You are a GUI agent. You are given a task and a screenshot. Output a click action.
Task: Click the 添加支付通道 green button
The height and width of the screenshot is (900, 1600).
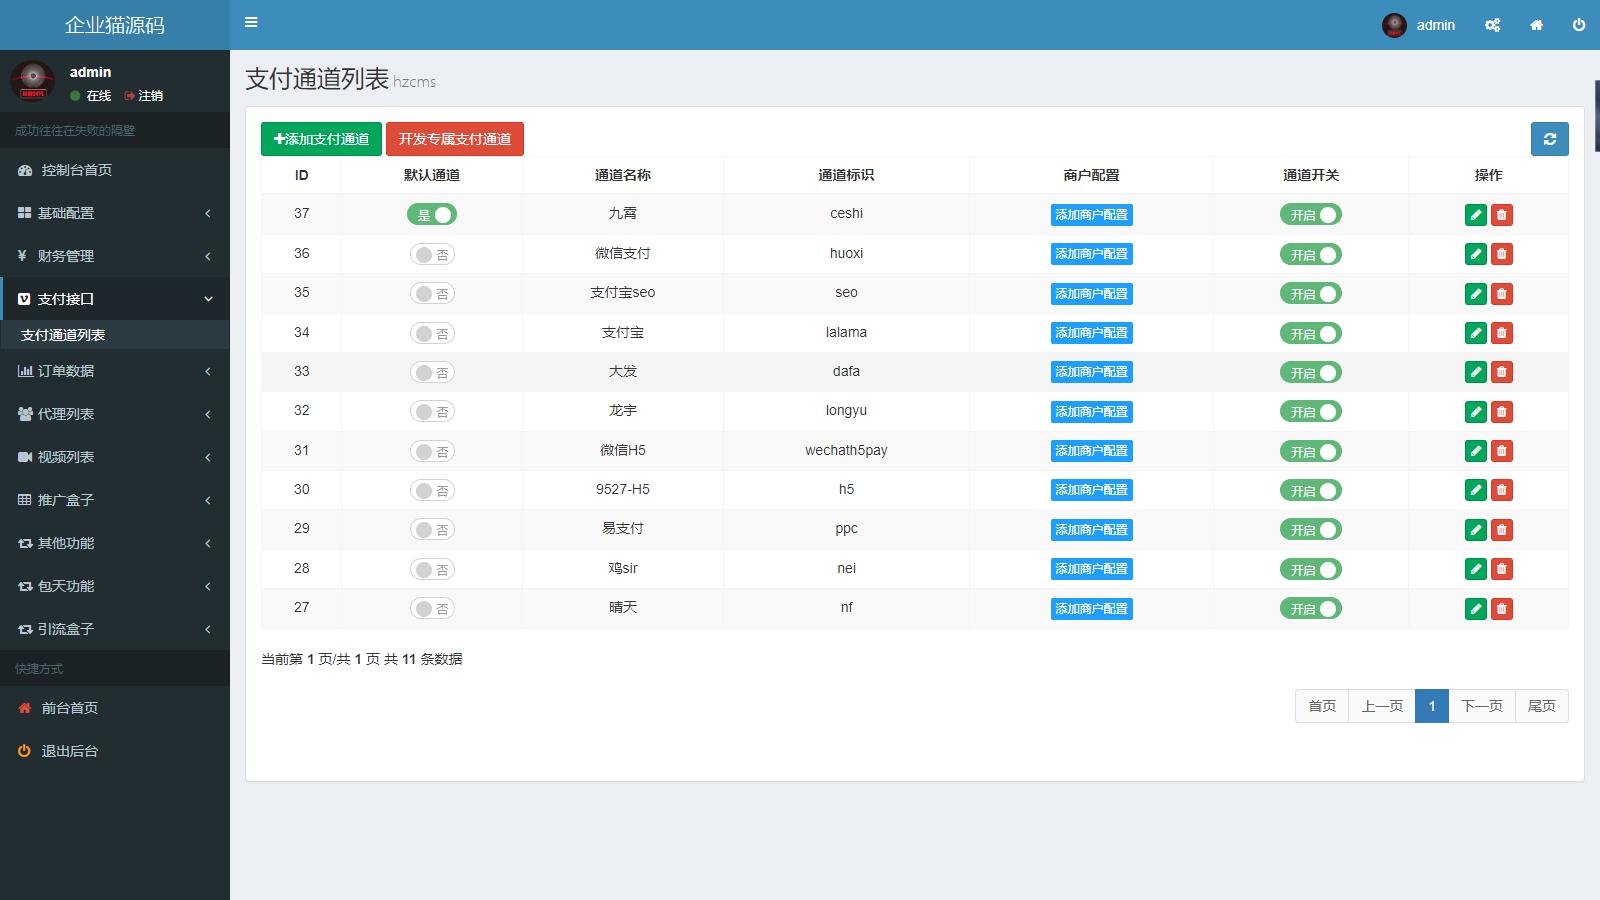pyautogui.click(x=321, y=139)
